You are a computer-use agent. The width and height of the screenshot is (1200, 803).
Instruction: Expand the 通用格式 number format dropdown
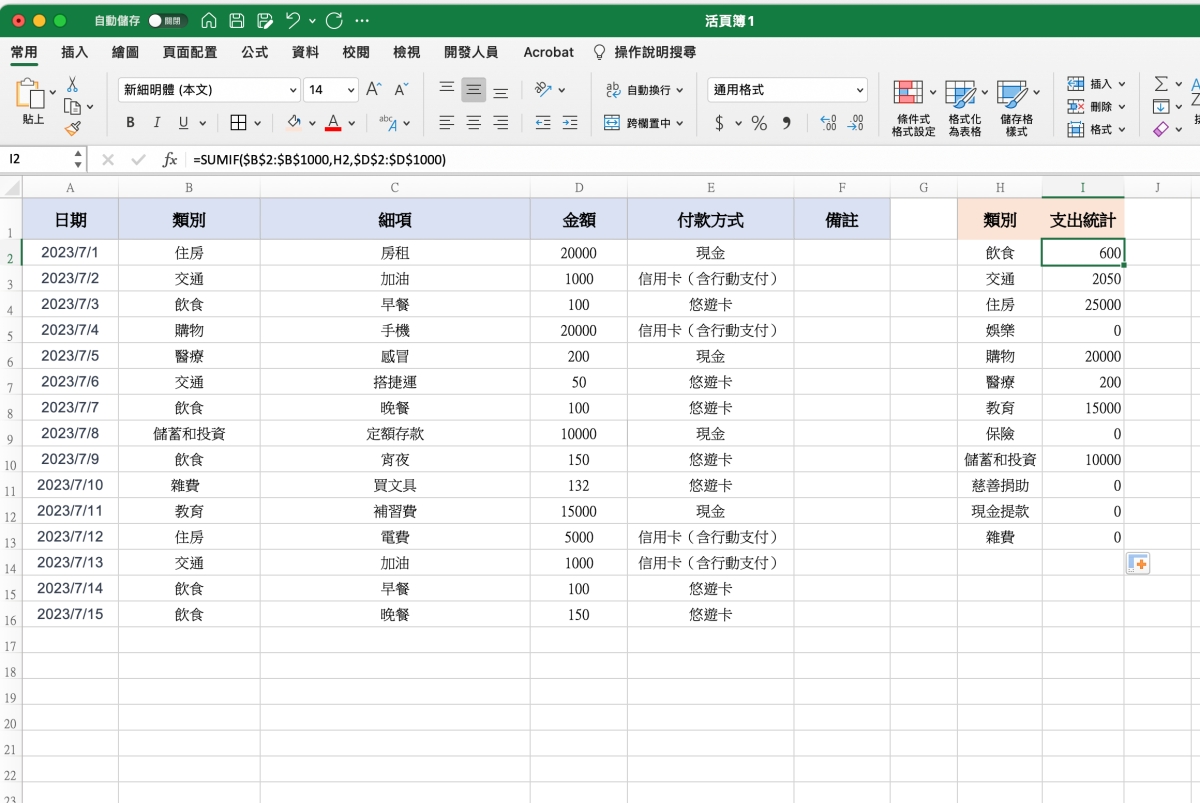[x=860, y=90]
